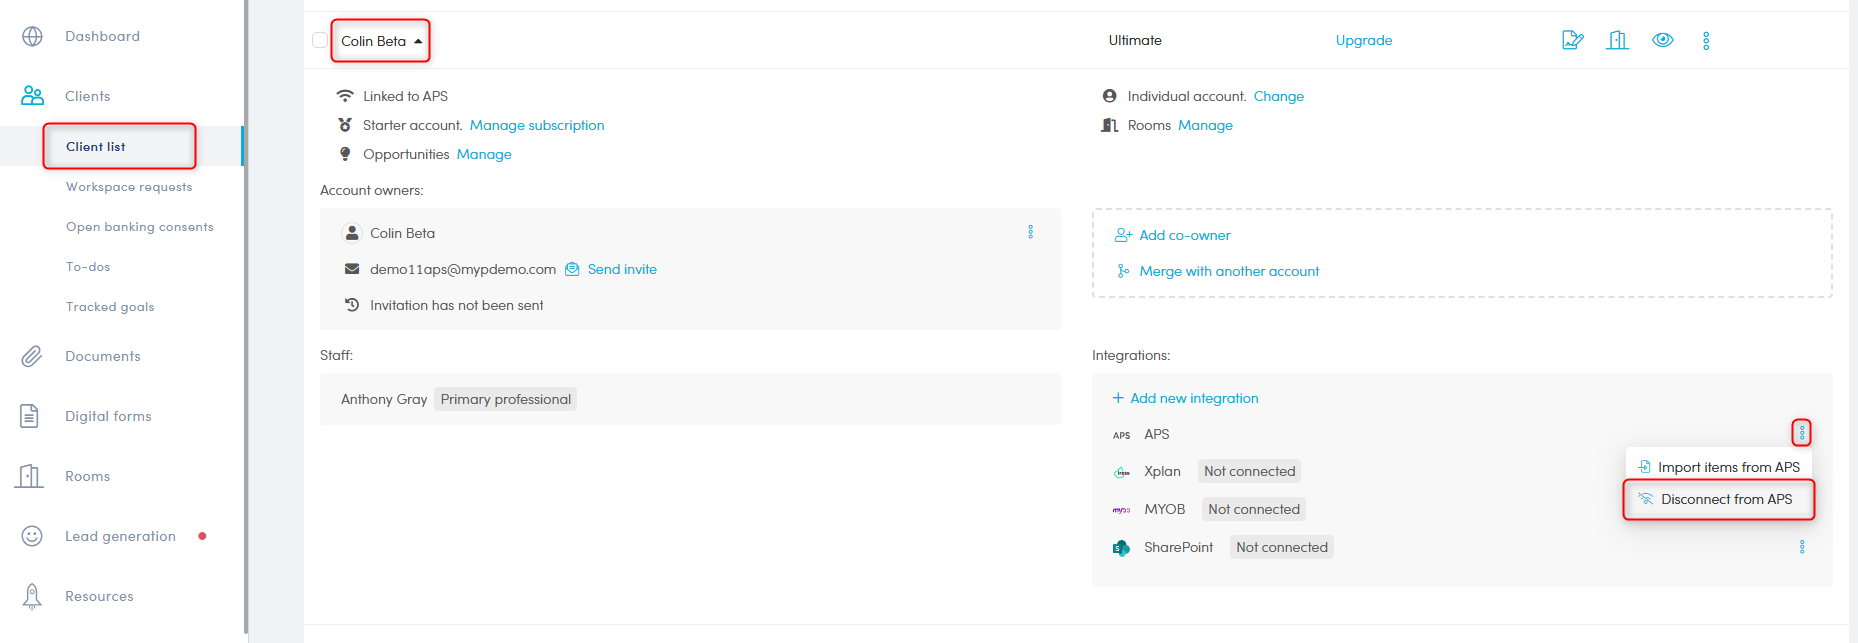Click the APS integration three-dot menu
1858x643 pixels.
point(1802,433)
